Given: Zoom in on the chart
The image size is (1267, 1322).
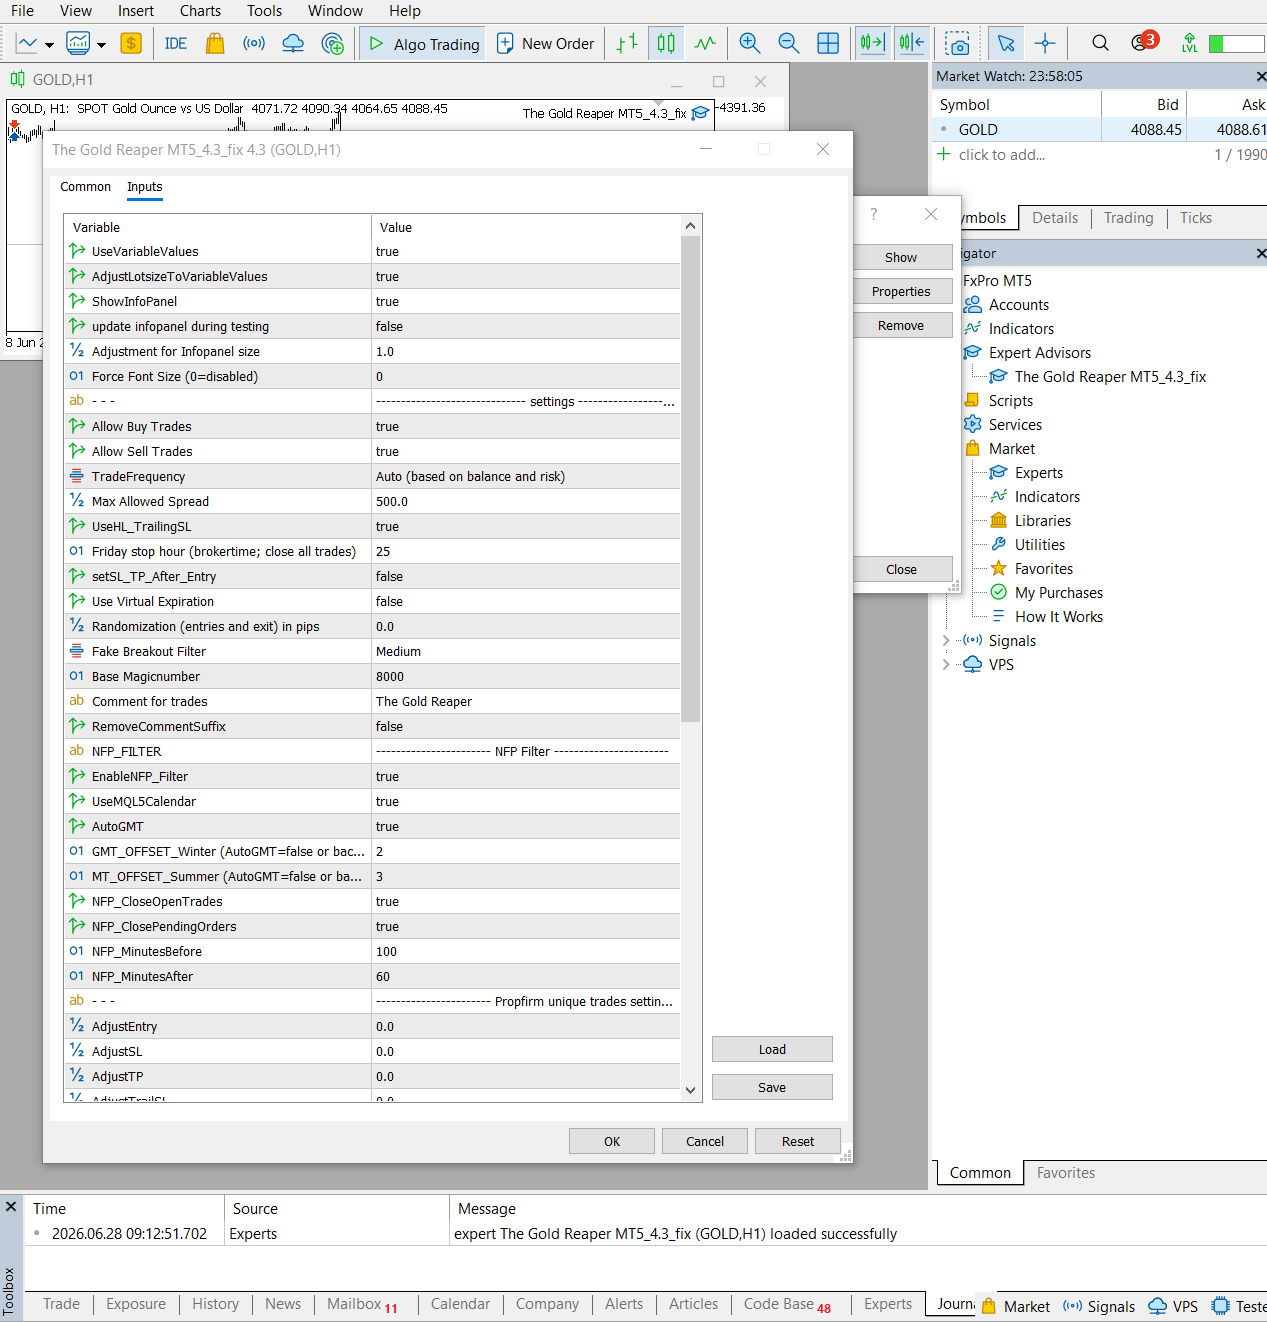Looking at the screenshot, I should tap(749, 43).
